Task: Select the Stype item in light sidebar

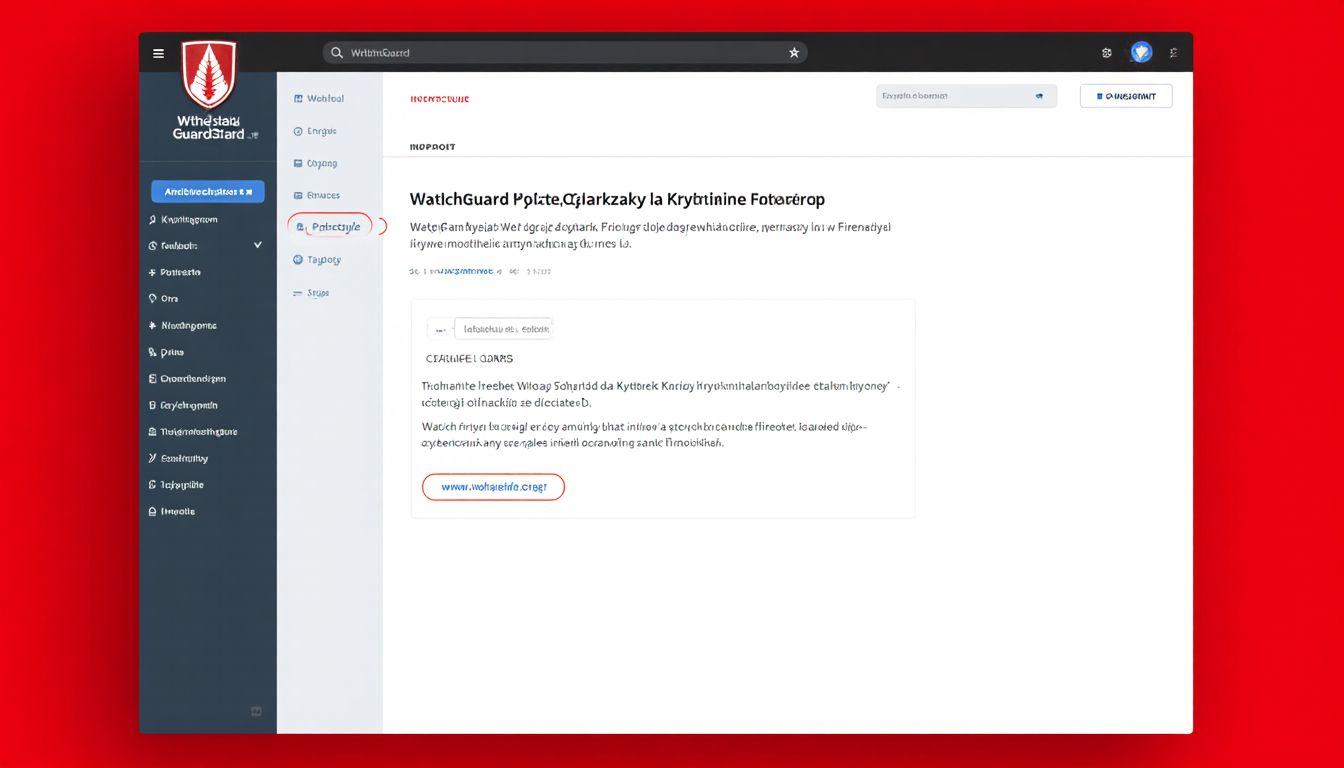Action: pos(317,293)
